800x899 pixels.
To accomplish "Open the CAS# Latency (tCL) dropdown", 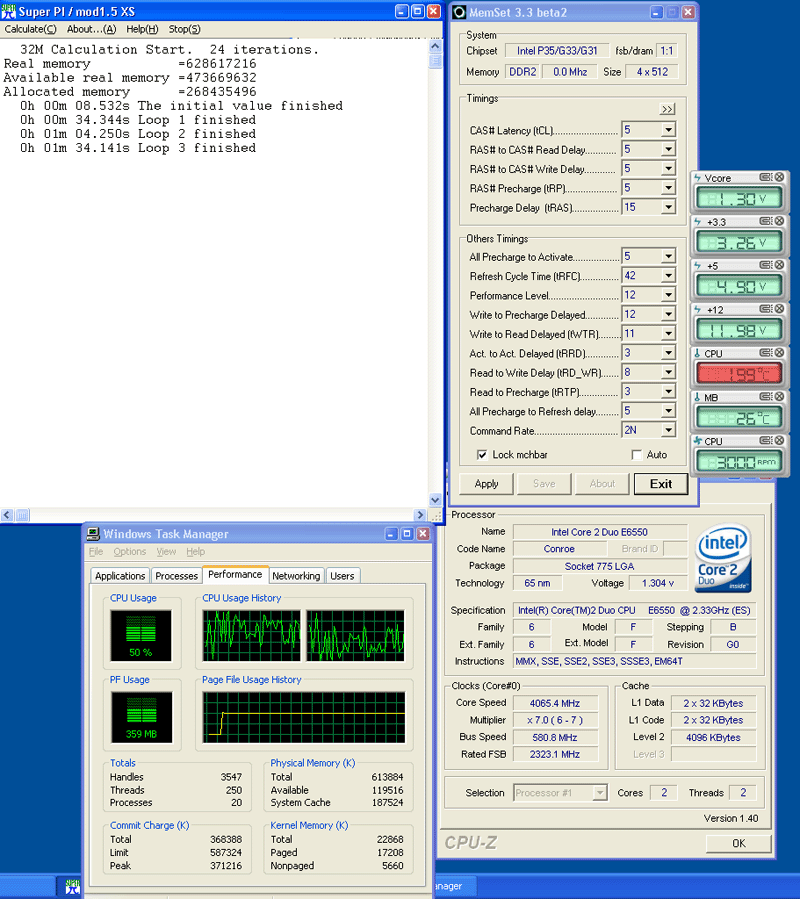I will [x=668, y=131].
